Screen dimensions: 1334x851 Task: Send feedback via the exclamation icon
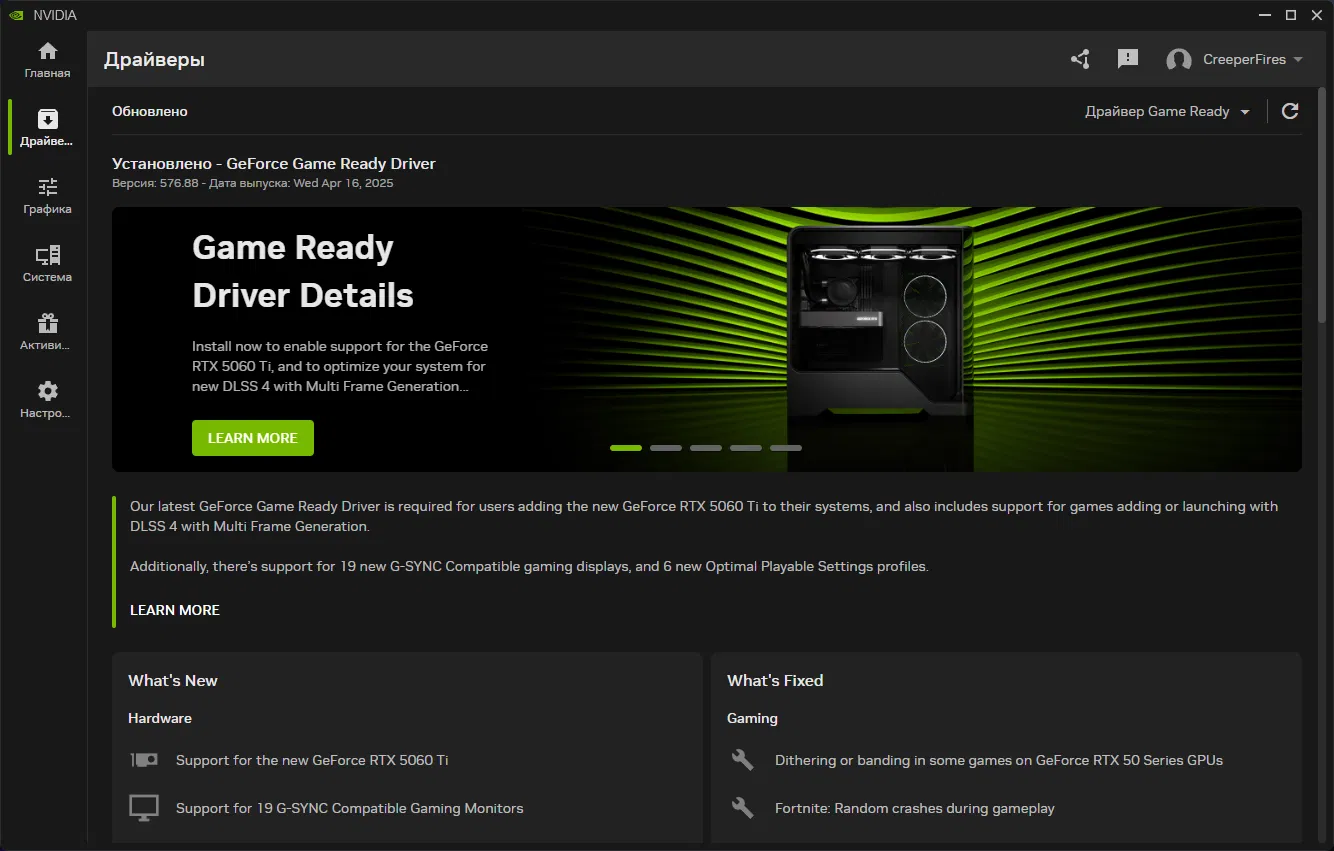(x=1128, y=59)
